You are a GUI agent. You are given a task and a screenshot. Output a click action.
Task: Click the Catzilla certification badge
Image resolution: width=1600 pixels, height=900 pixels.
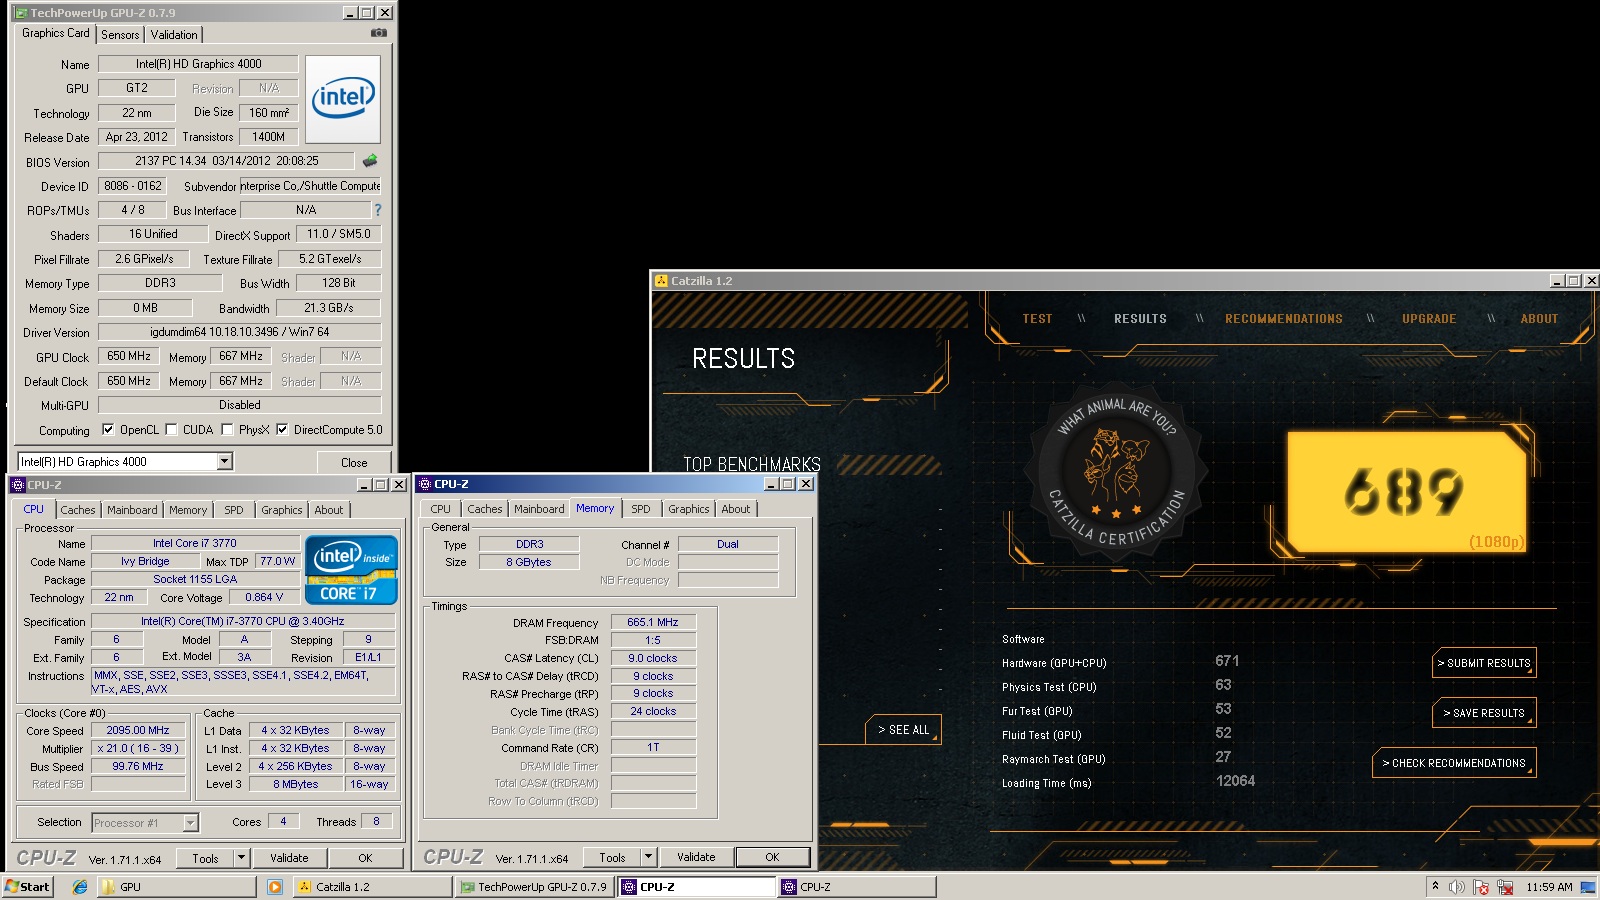1117,471
